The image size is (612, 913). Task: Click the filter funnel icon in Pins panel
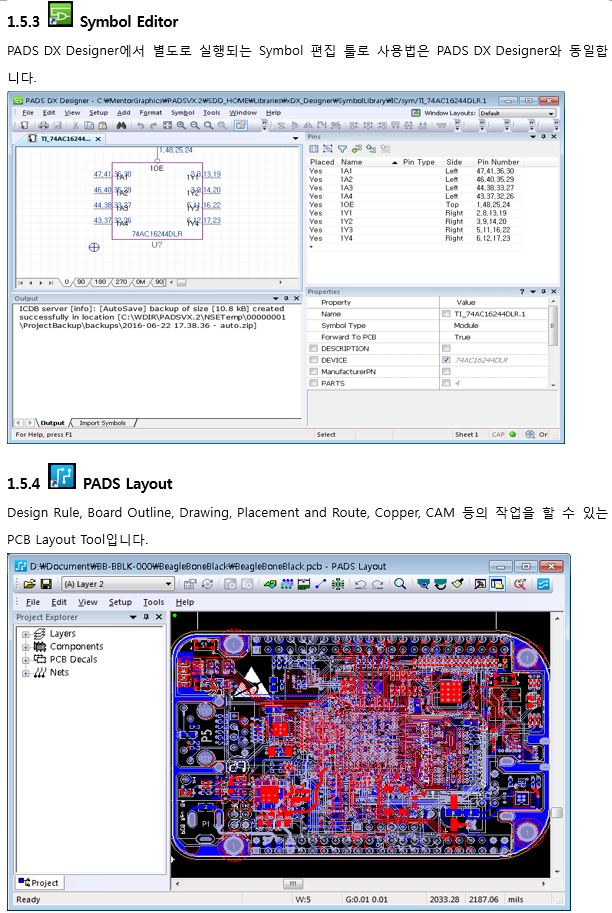(342, 149)
